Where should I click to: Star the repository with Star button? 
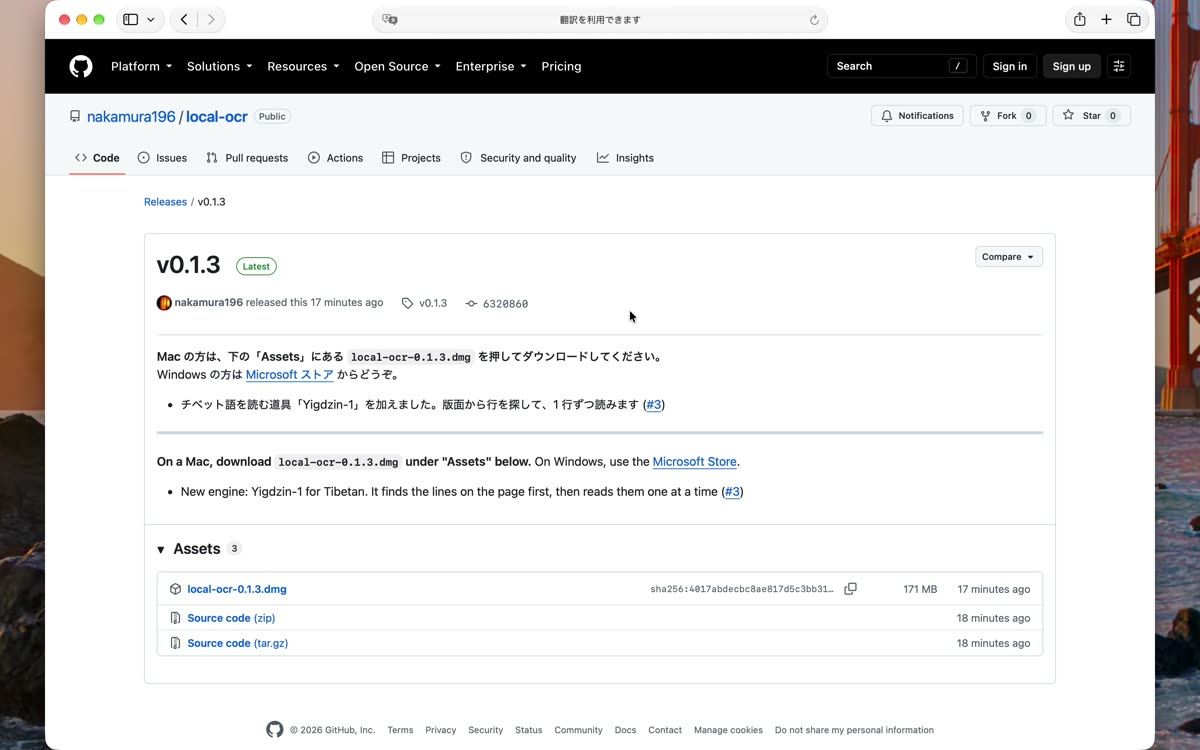[x=1091, y=116]
